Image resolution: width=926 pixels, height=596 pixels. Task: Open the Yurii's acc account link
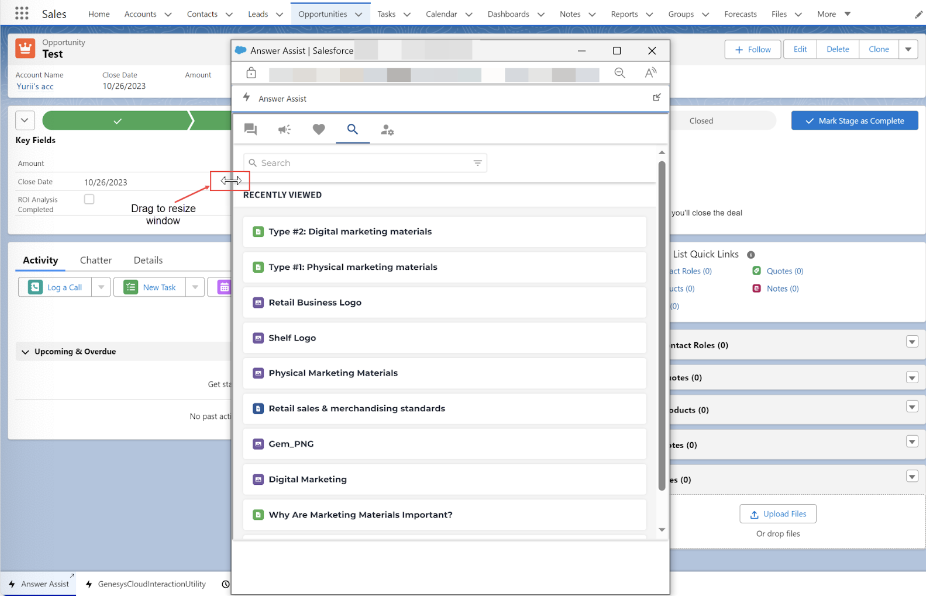click(x=35, y=86)
